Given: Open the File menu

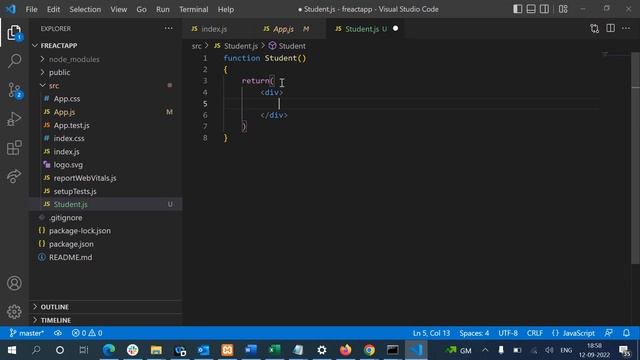Looking at the screenshot, I should 31,9.
